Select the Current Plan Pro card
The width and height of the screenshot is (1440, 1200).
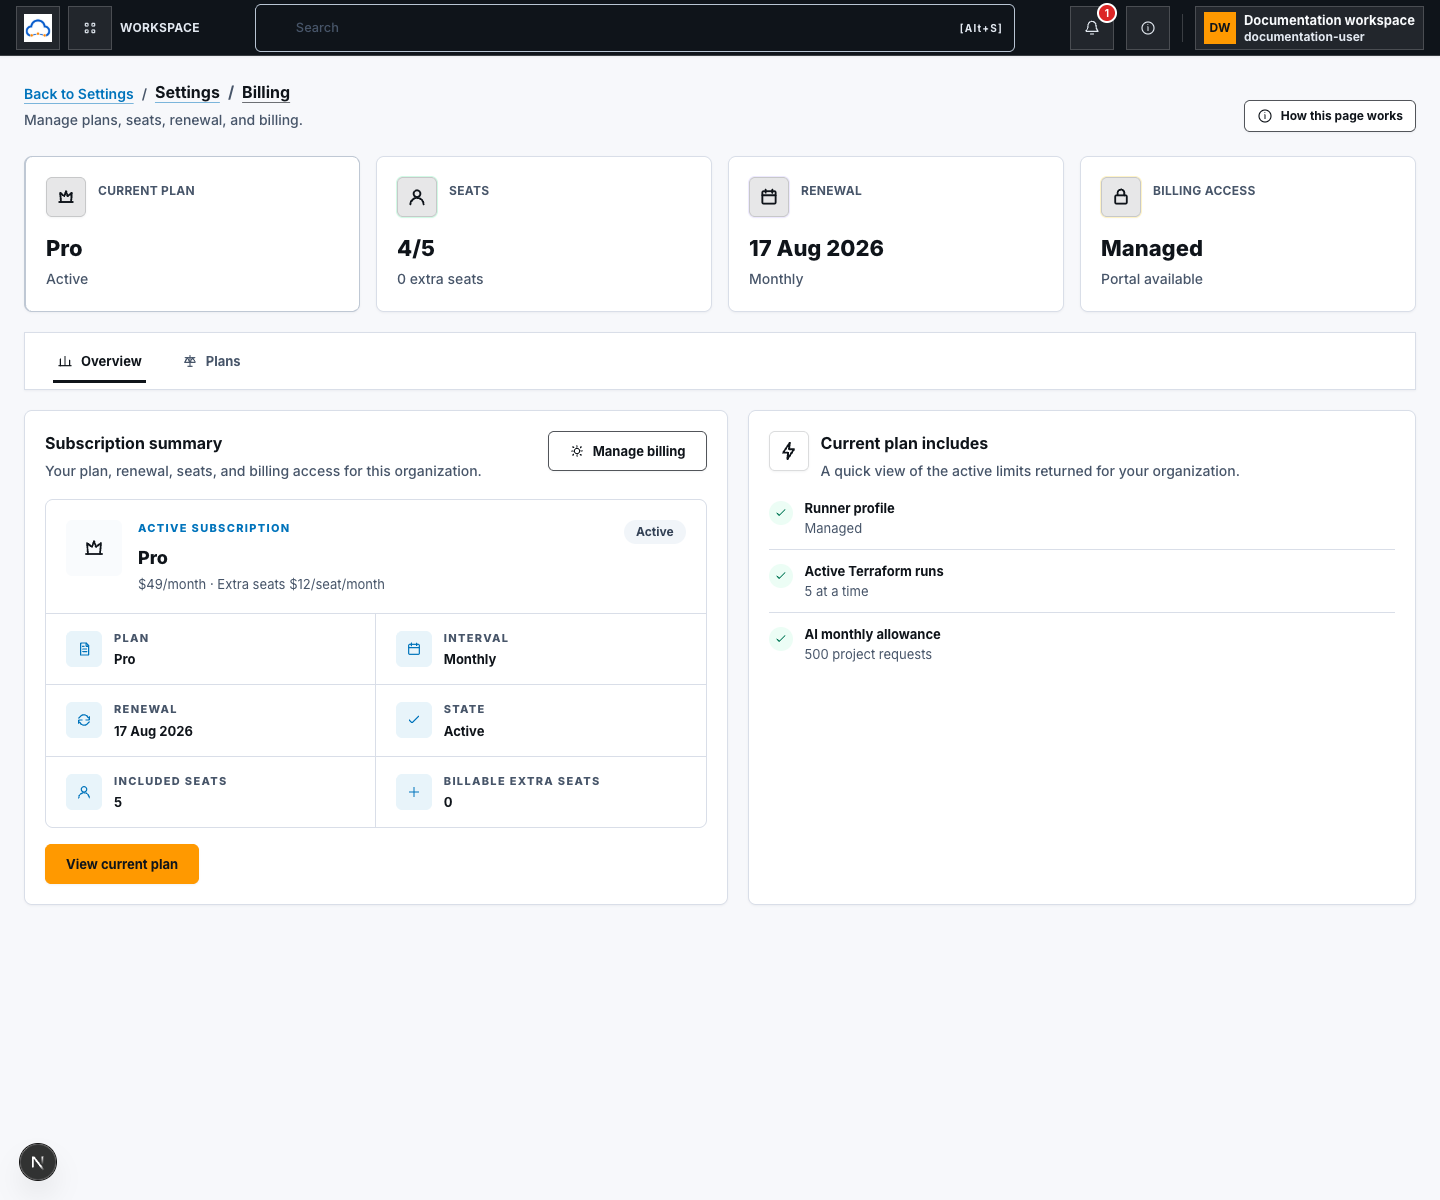click(x=192, y=234)
